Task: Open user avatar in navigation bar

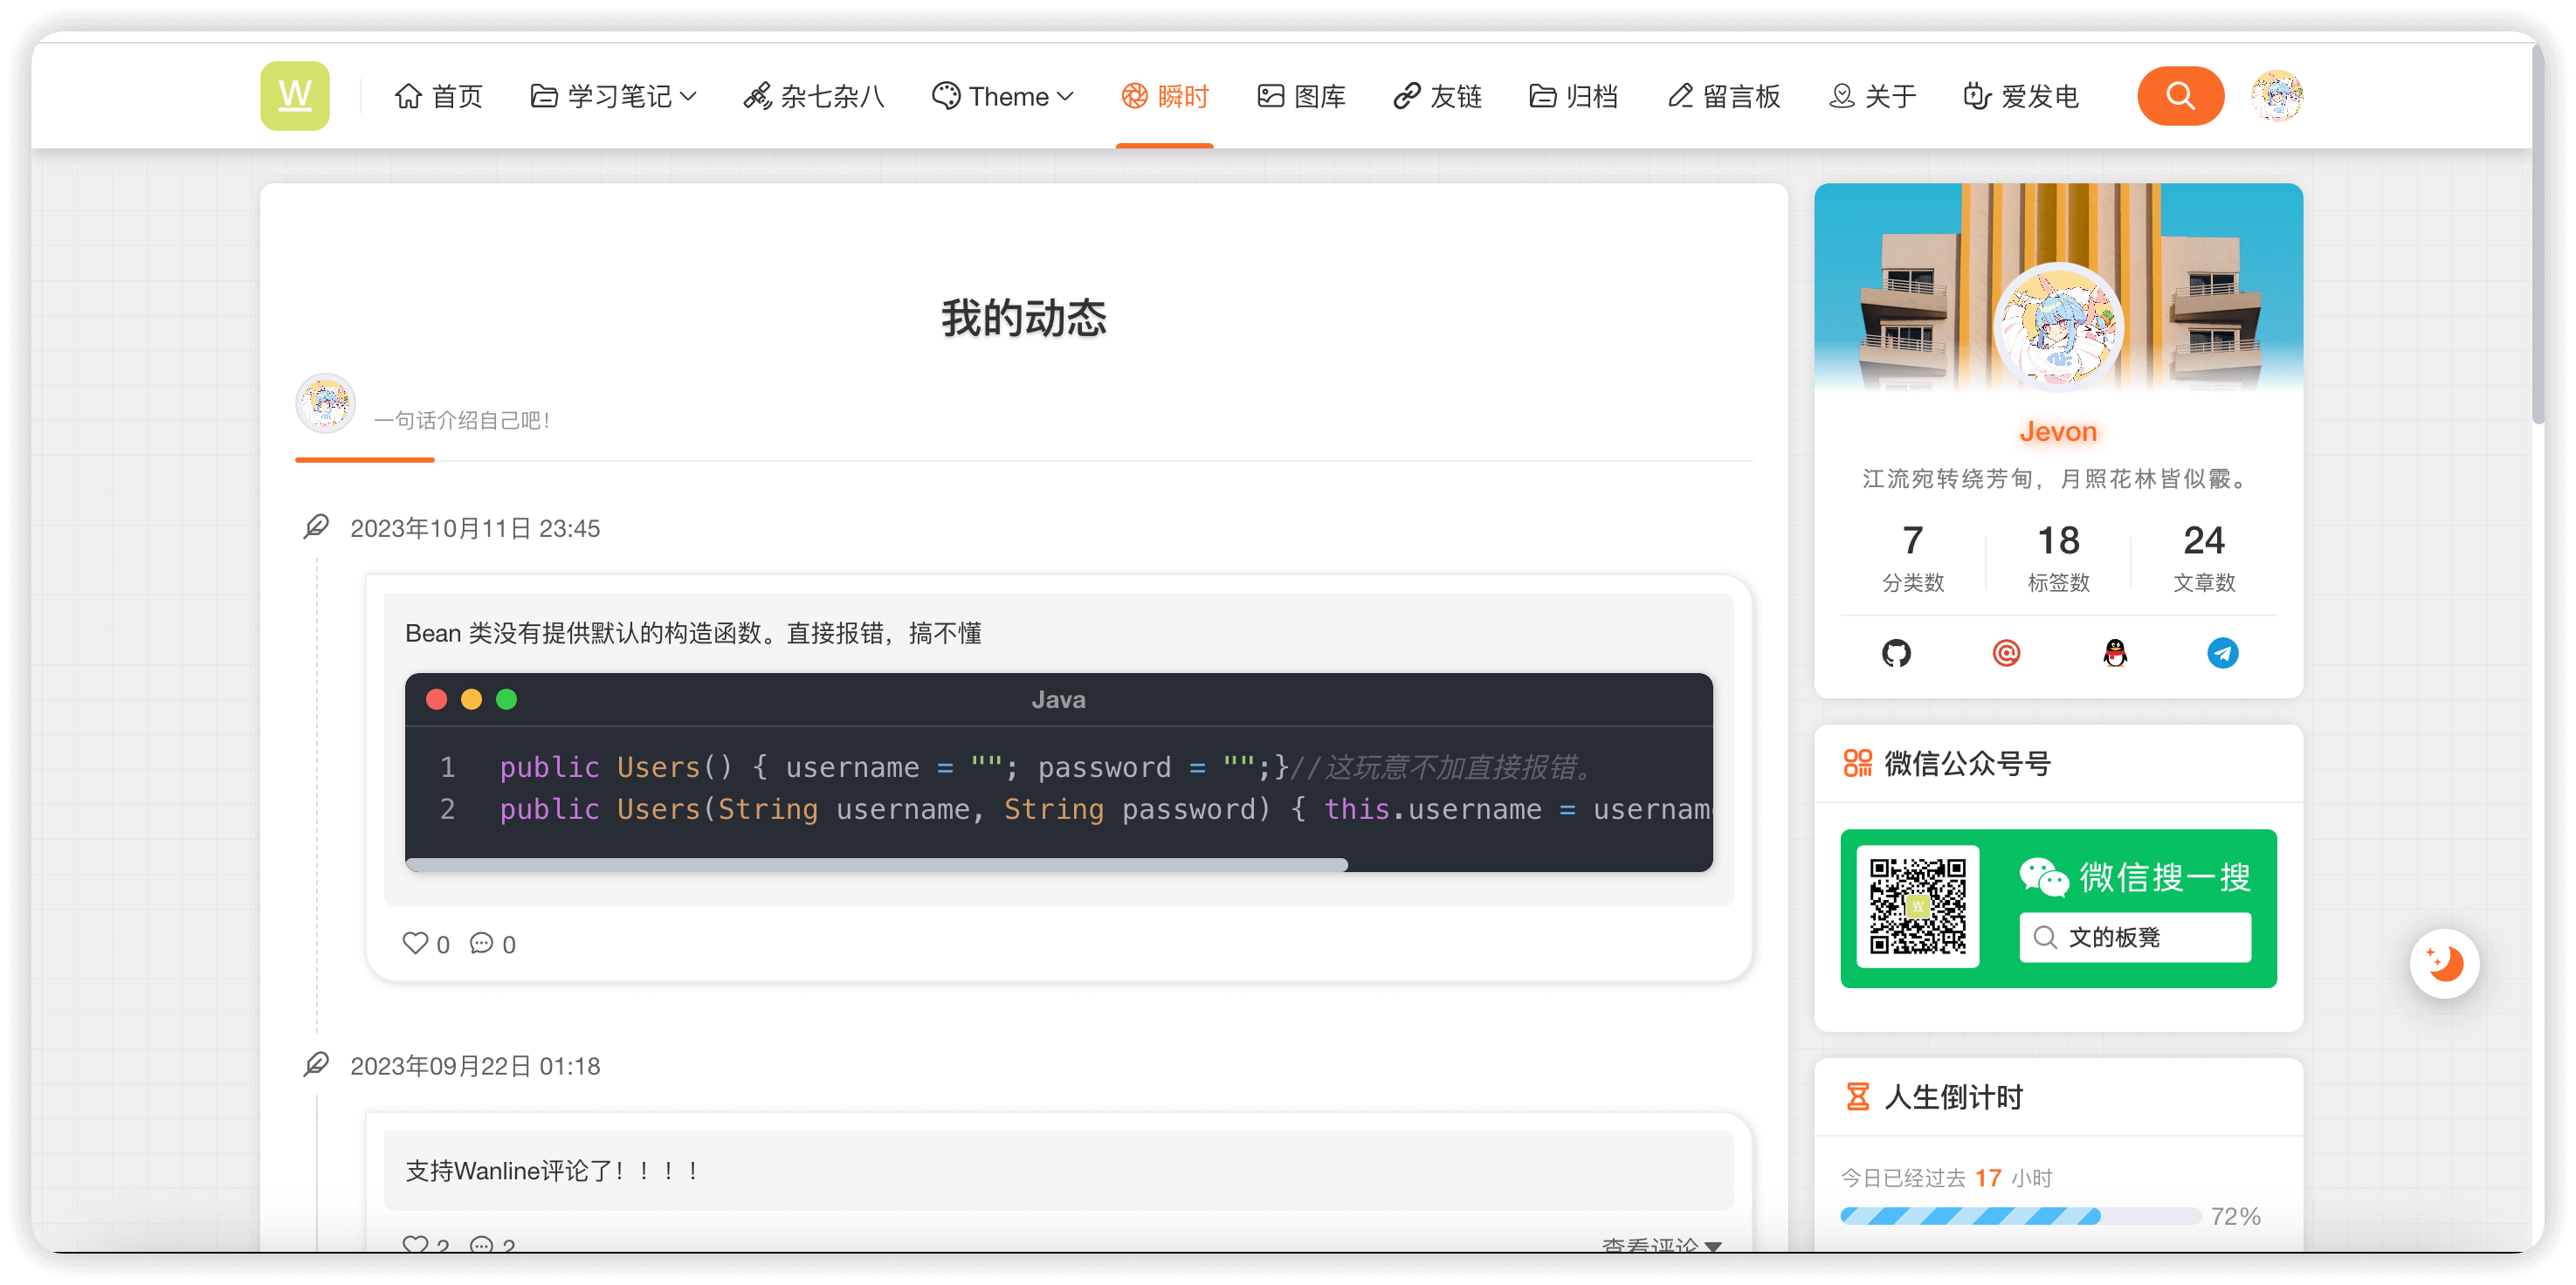Action: [x=2277, y=96]
